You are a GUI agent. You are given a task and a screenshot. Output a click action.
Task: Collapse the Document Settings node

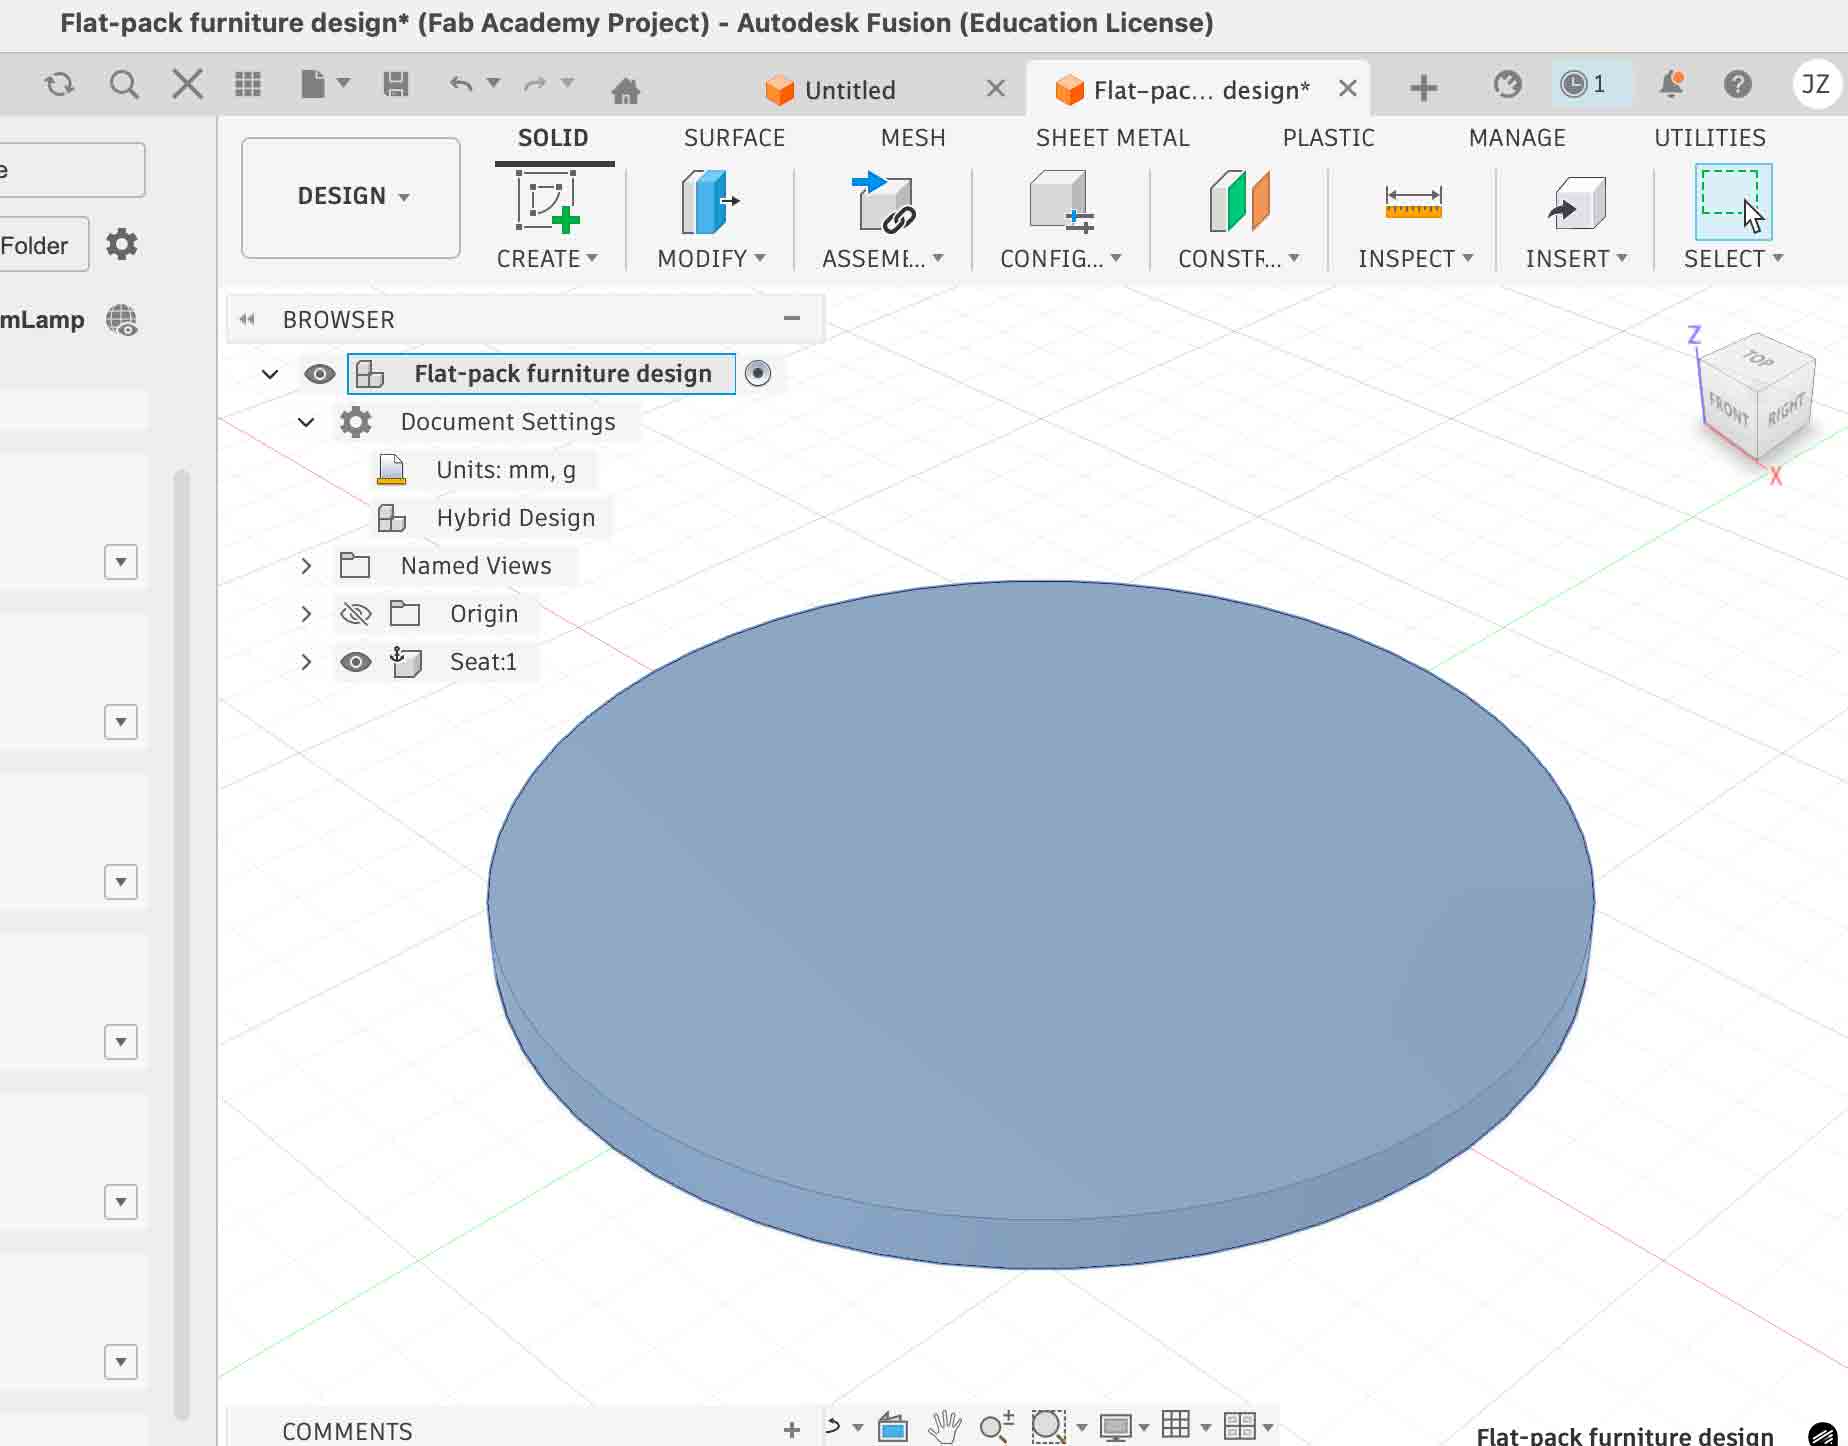tap(306, 422)
